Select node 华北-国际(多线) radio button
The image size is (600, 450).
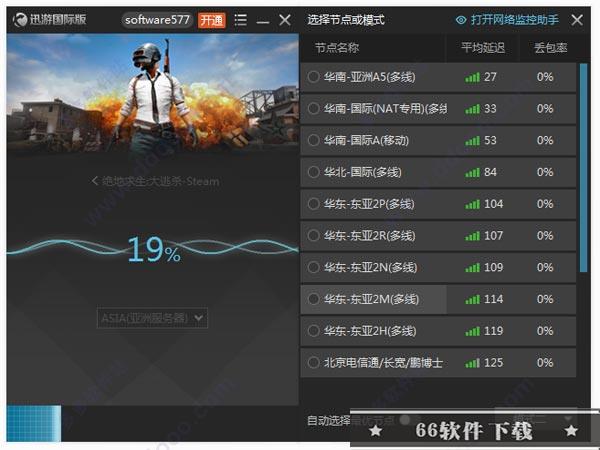[x=313, y=172]
